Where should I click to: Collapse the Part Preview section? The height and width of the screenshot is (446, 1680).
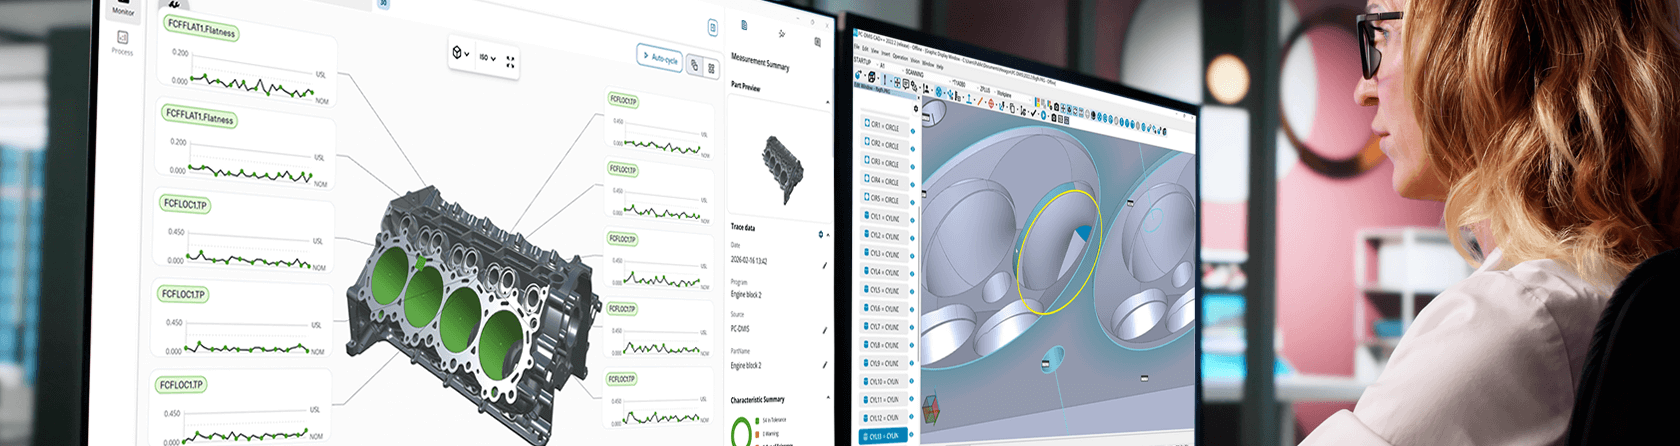(827, 103)
